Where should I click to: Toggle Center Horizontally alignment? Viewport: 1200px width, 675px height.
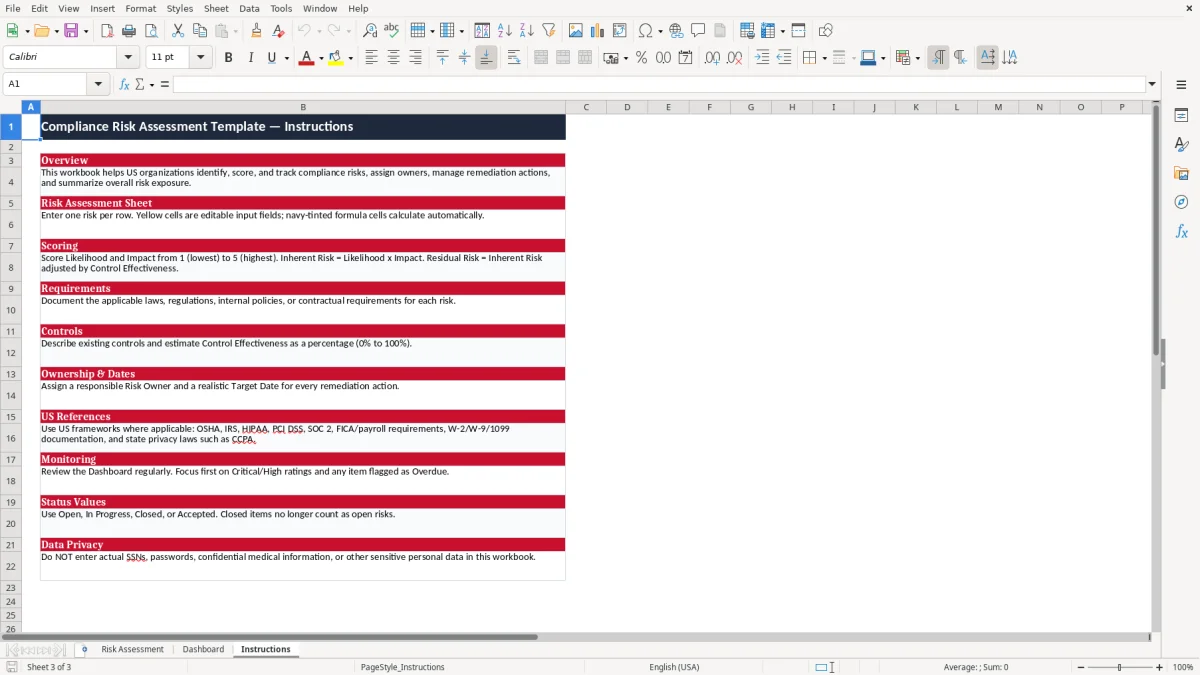point(393,58)
